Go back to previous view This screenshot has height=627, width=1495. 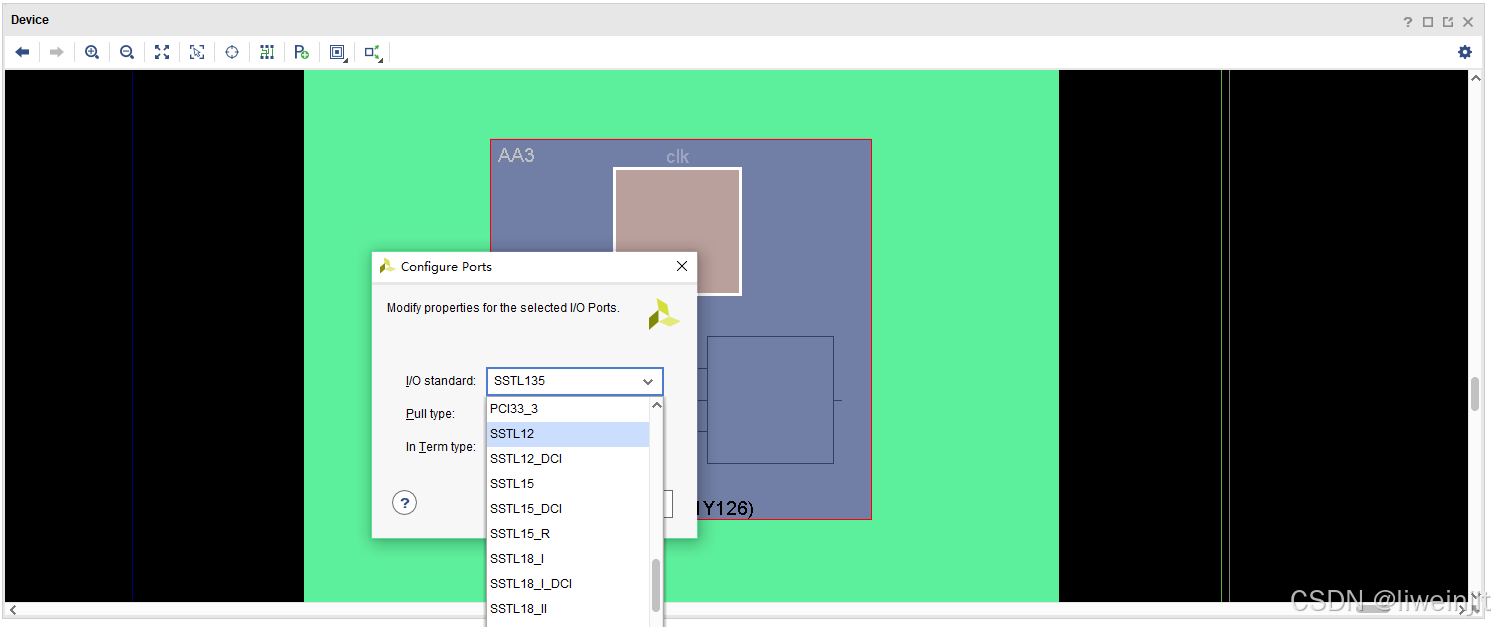click(22, 52)
